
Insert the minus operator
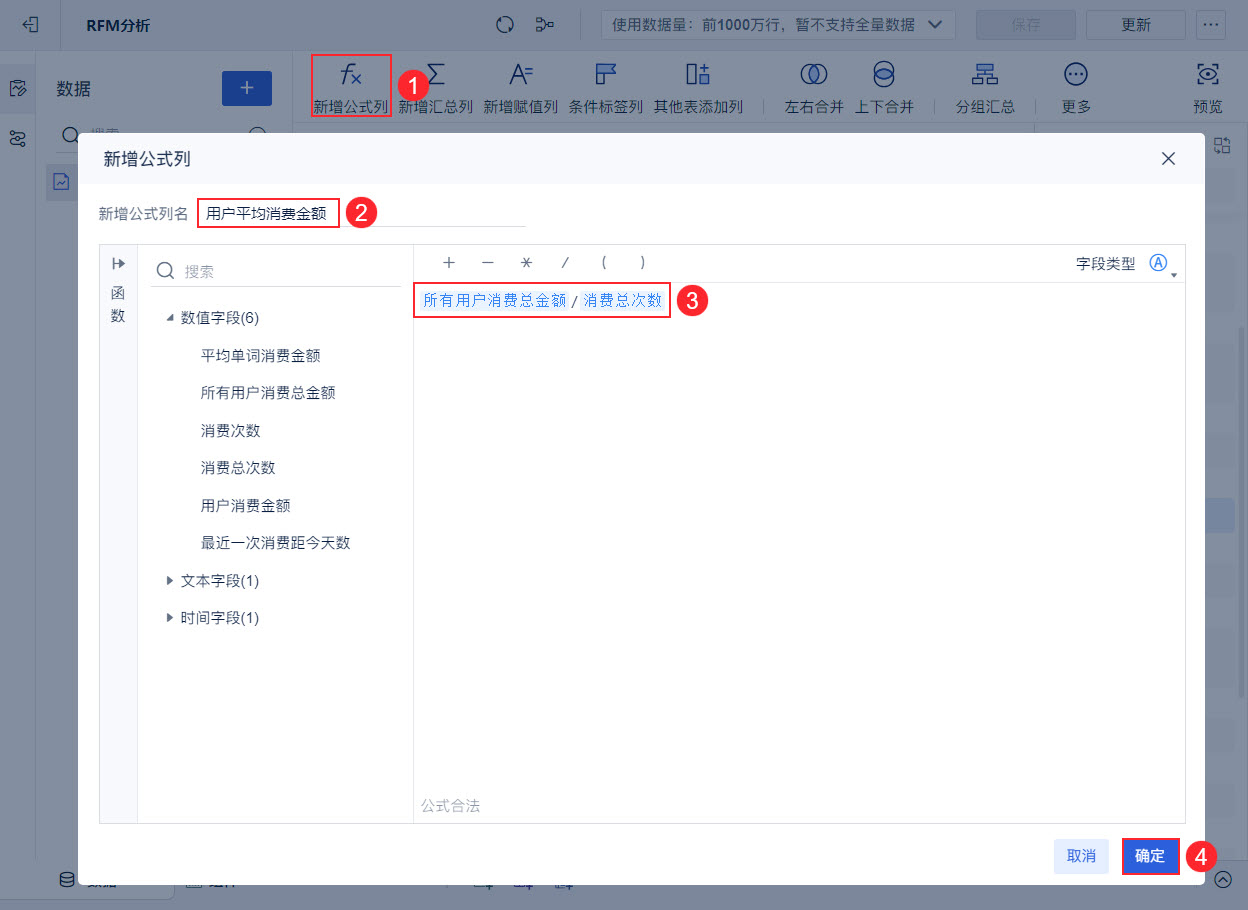[488, 263]
